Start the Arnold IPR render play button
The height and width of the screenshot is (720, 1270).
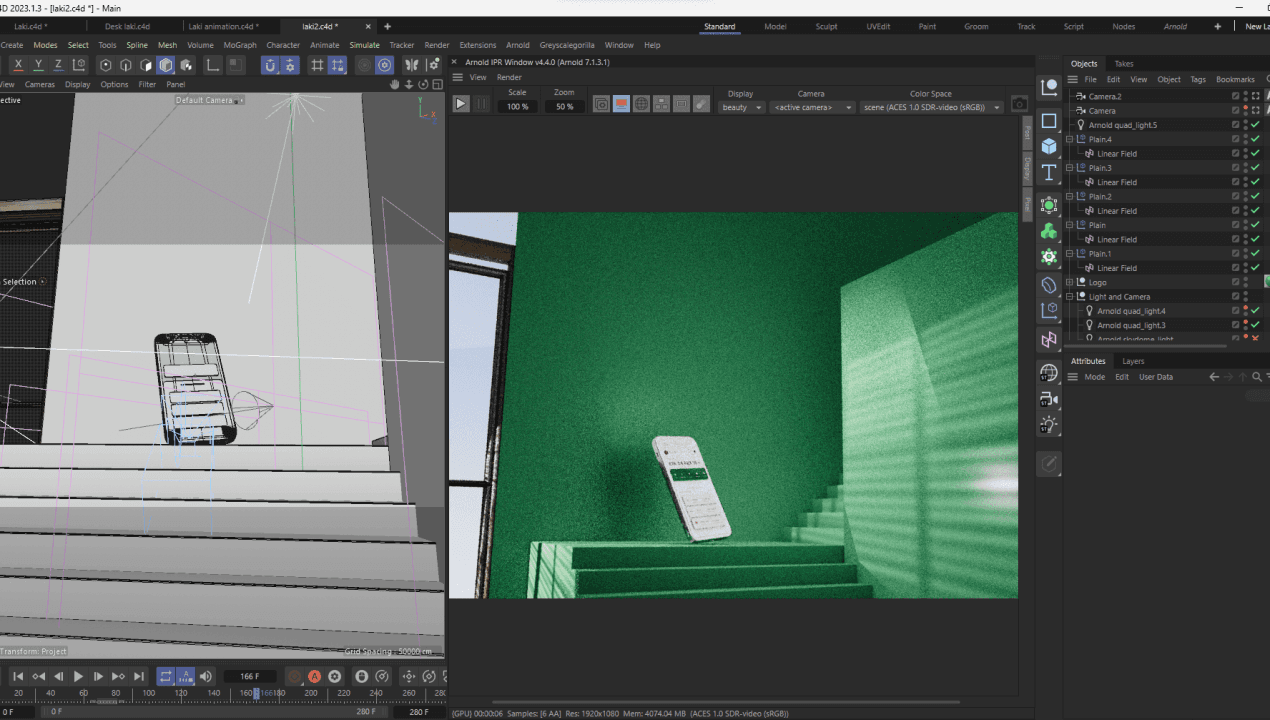click(461, 104)
